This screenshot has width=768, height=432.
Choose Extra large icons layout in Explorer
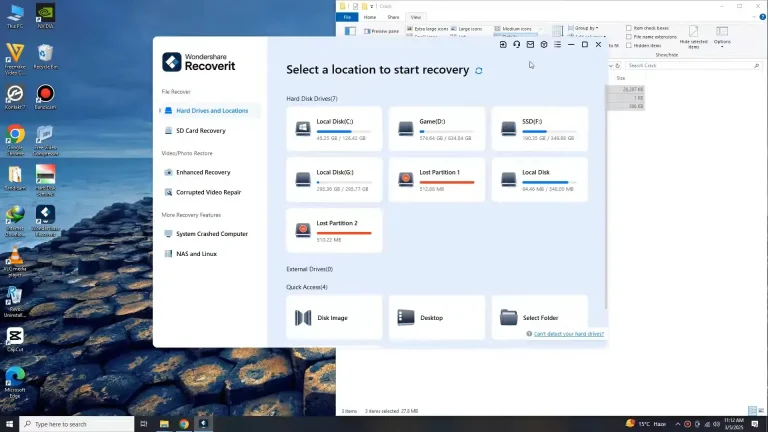pyautogui.click(x=428, y=29)
